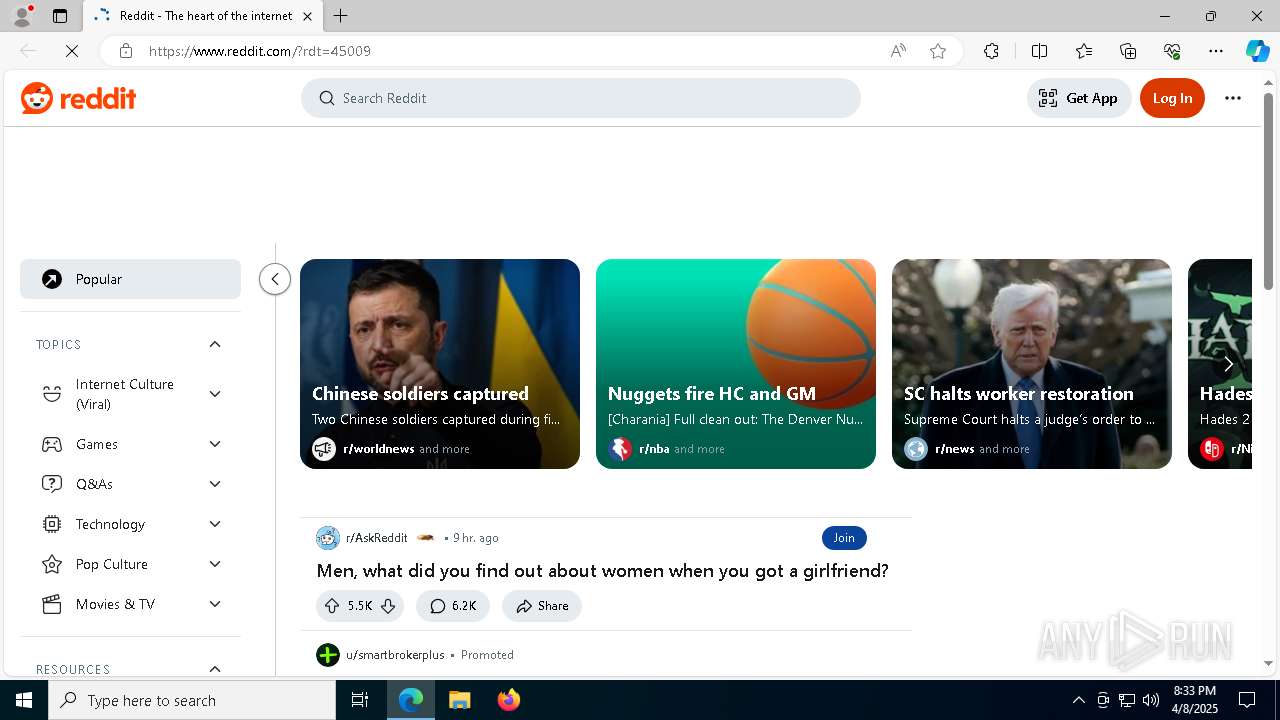Screen dimensions: 1280x720
Task: Open browser Extensions puzzle icon
Action: pos(991,51)
